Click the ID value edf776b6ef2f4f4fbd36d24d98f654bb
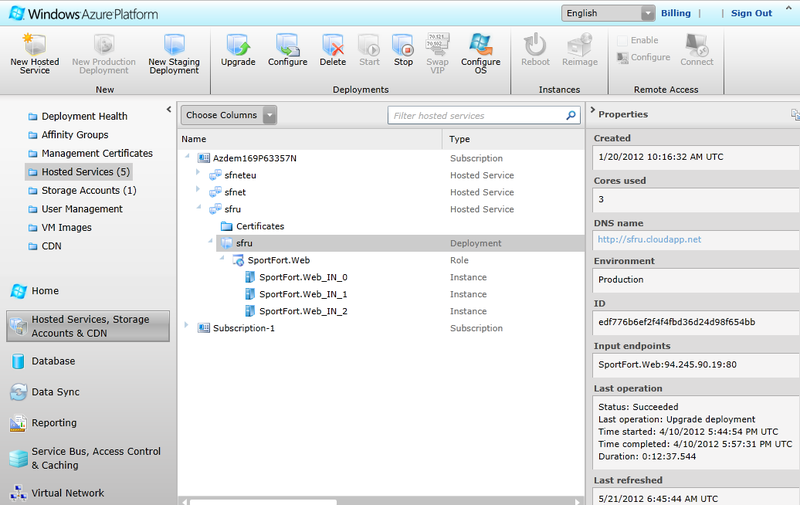 click(x=677, y=322)
